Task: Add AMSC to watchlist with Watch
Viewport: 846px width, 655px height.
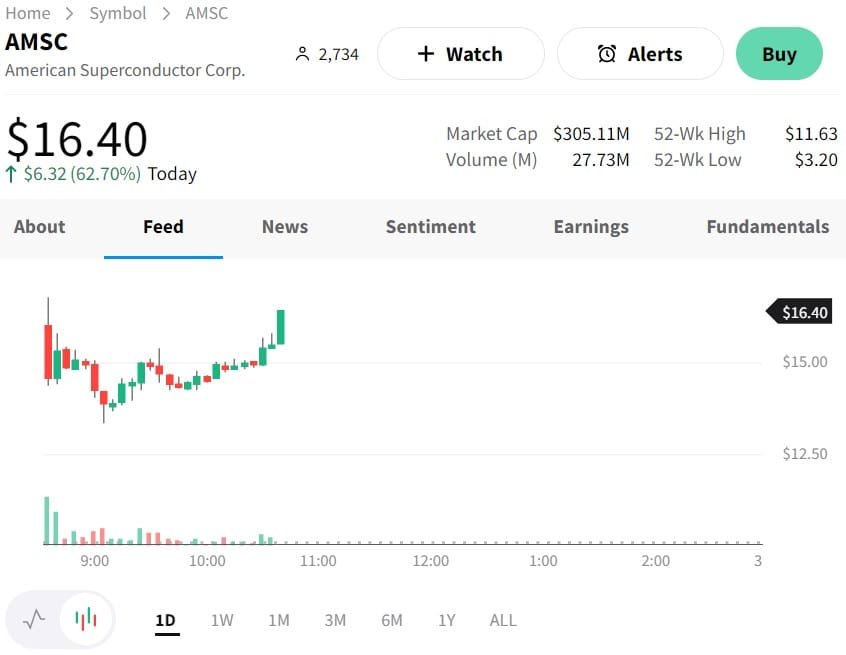Action: [x=460, y=54]
